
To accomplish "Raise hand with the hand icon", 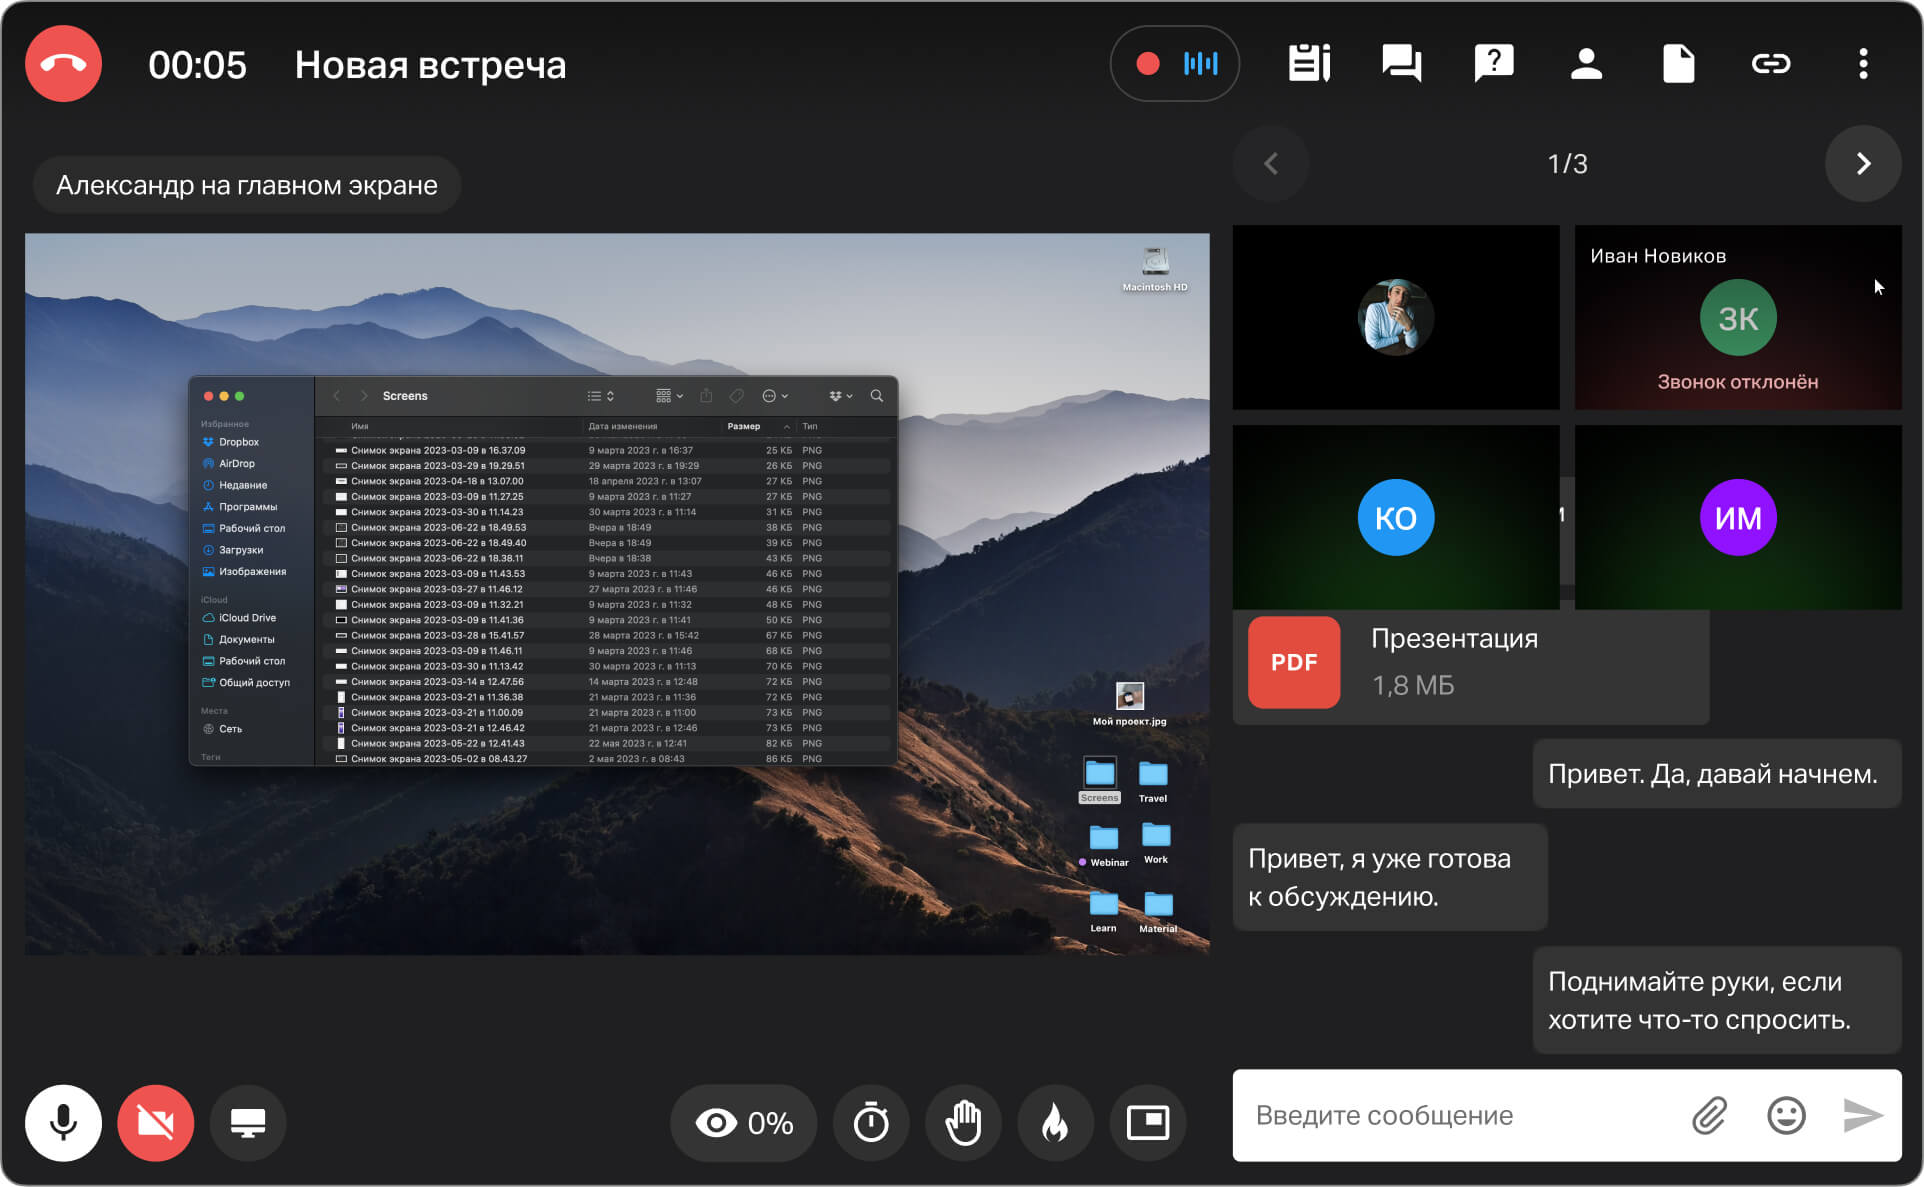I will [x=963, y=1122].
